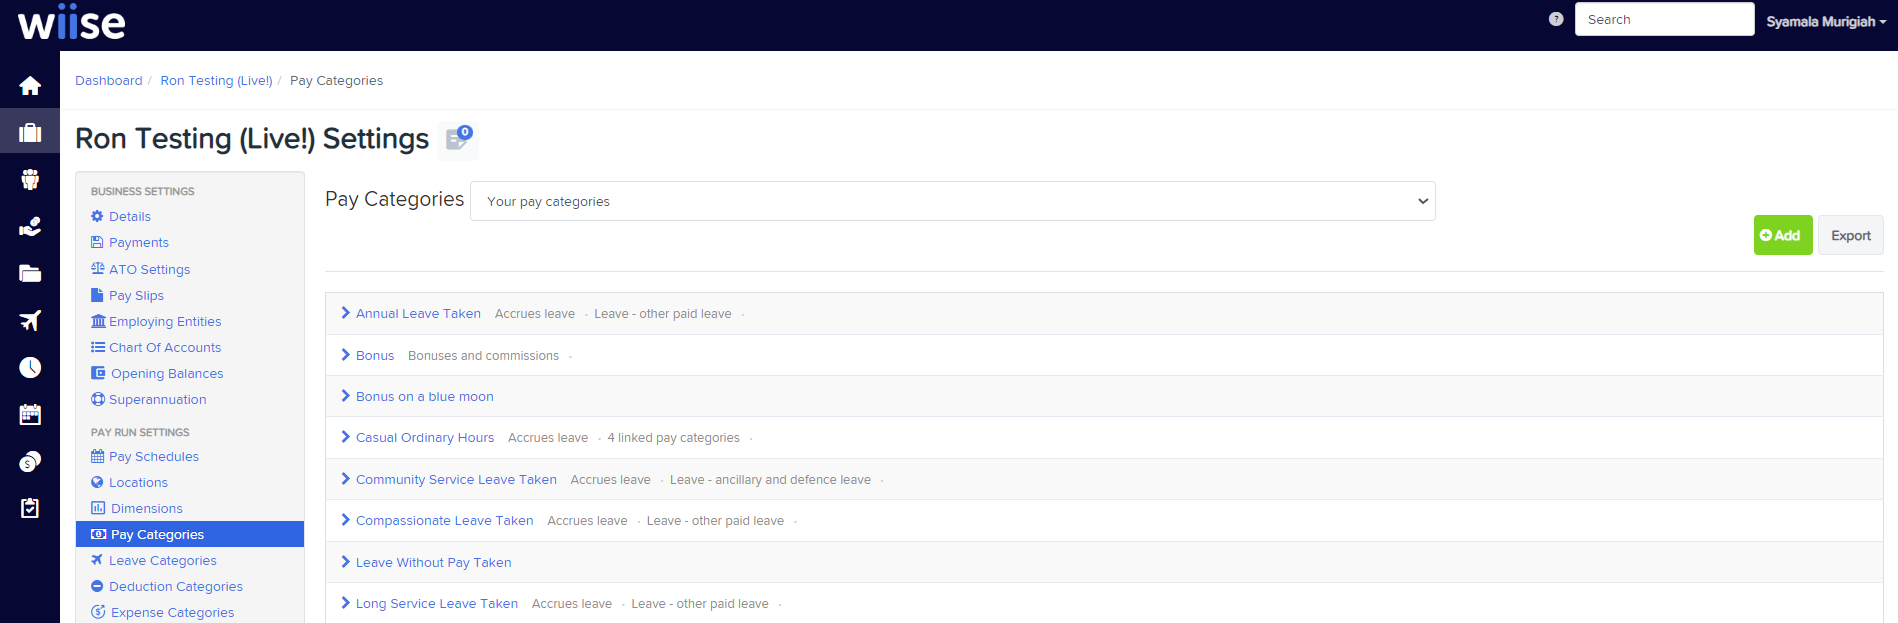This screenshot has width=1898, height=623.
Task: Click 'Bonuses and commissions' text
Action: pyautogui.click(x=483, y=355)
